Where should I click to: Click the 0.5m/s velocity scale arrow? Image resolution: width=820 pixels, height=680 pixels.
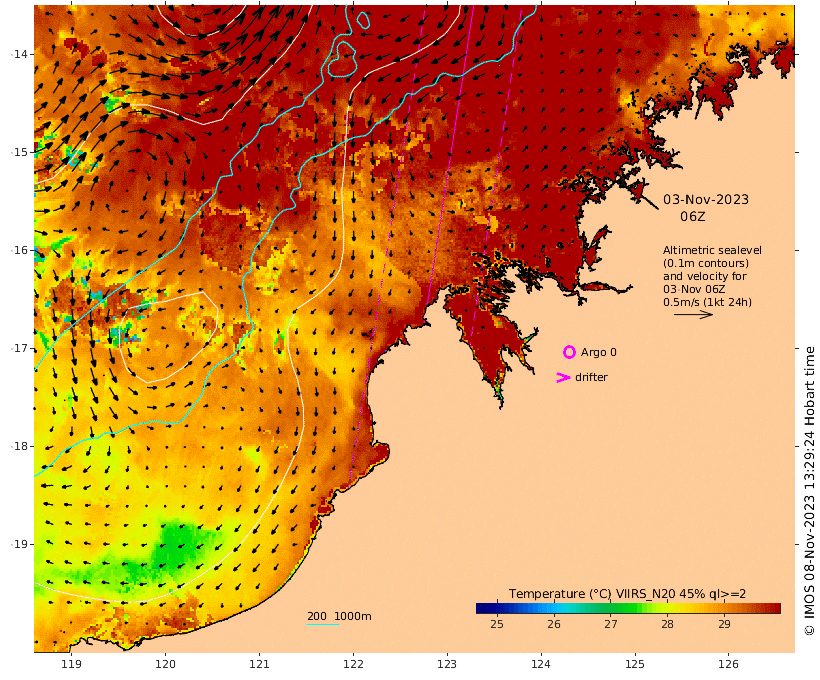[x=693, y=314]
